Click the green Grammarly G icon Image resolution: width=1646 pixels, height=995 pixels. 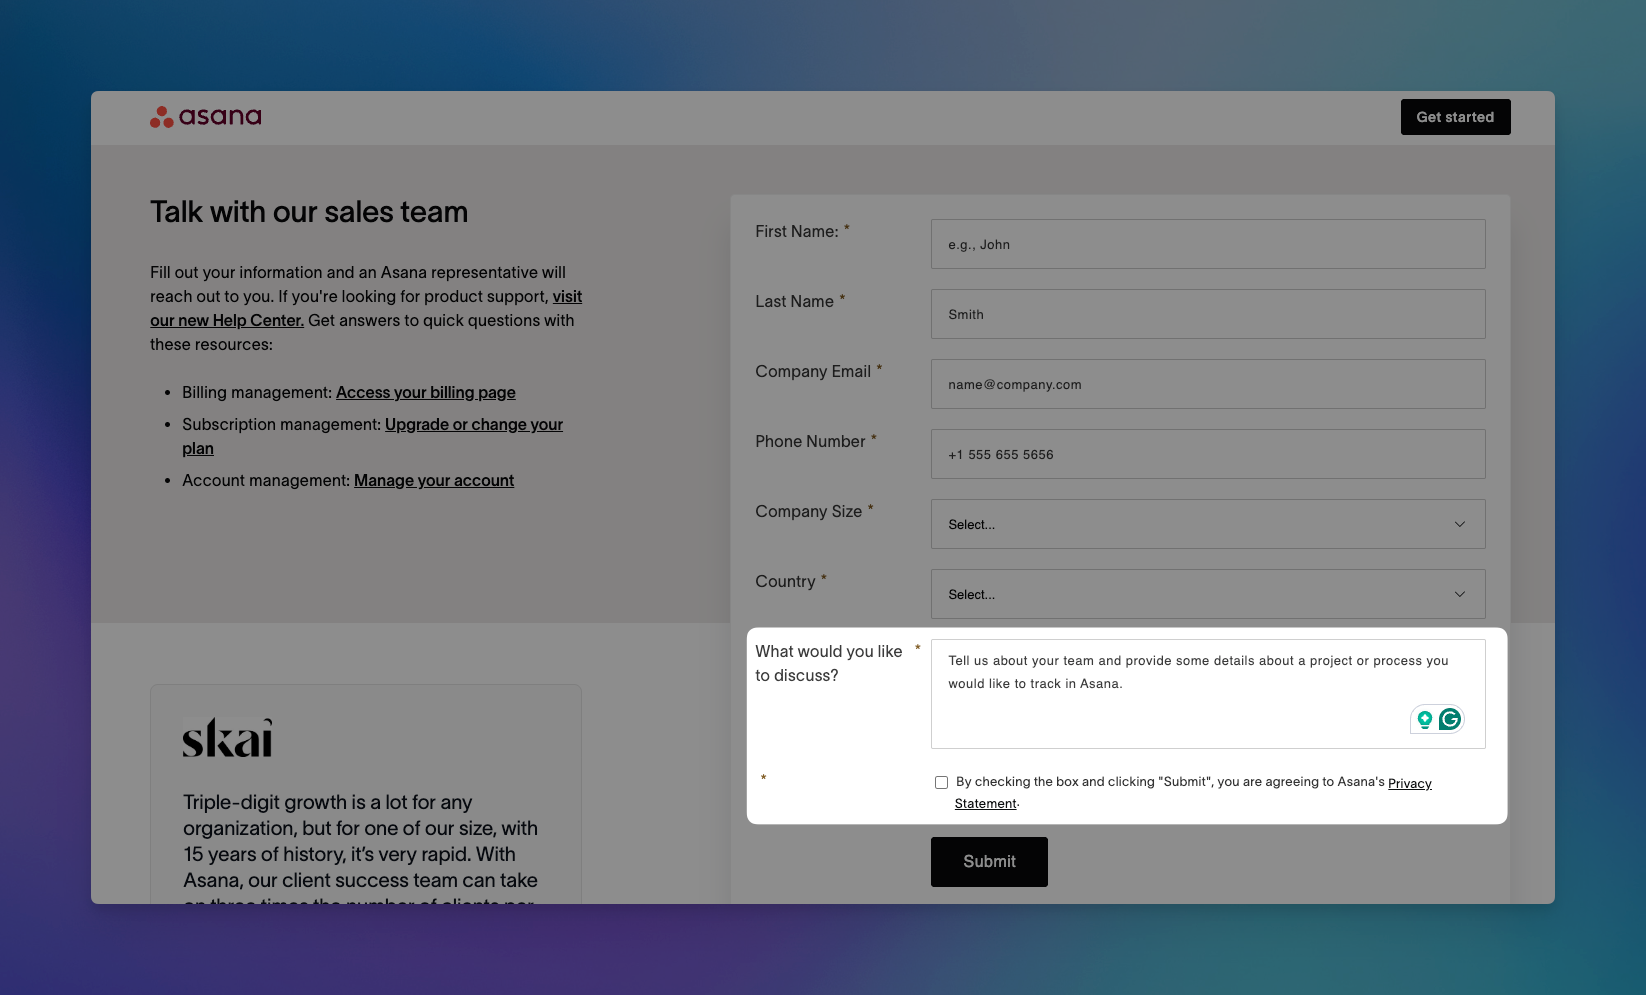1449,719
